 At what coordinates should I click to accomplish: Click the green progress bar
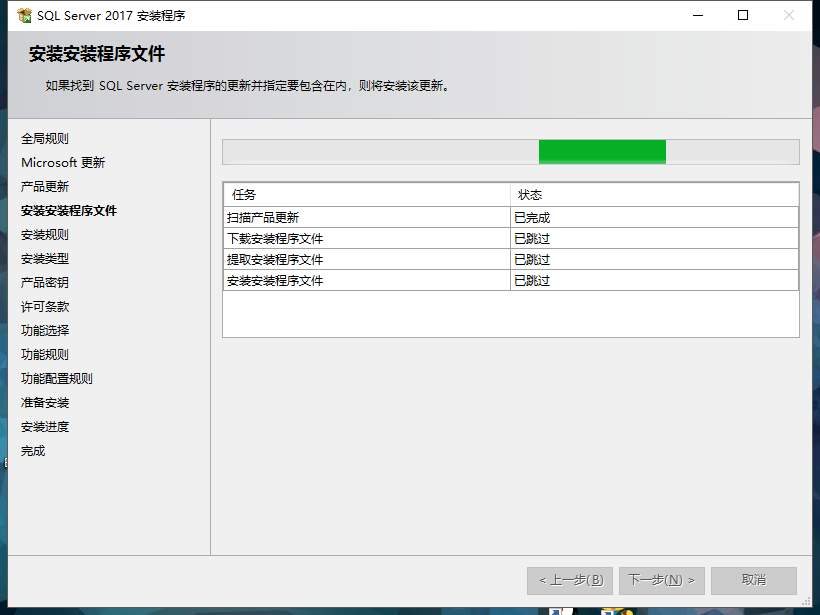coord(601,151)
